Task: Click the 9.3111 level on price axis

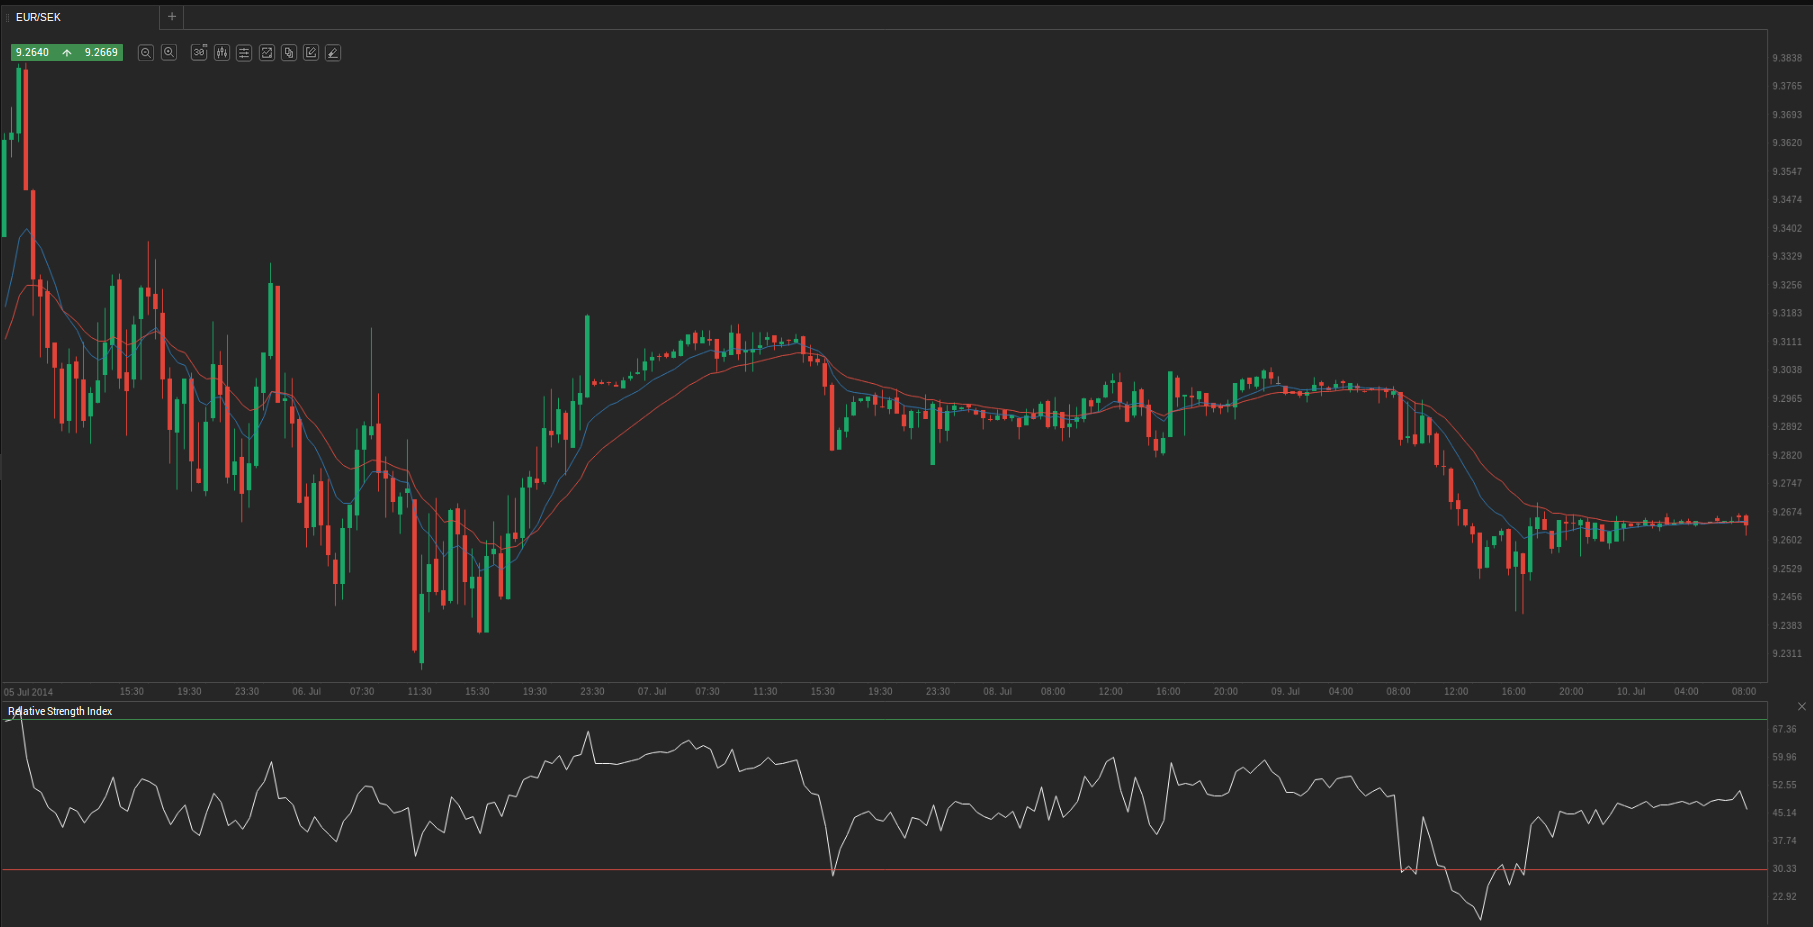Action: coord(1786,342)
